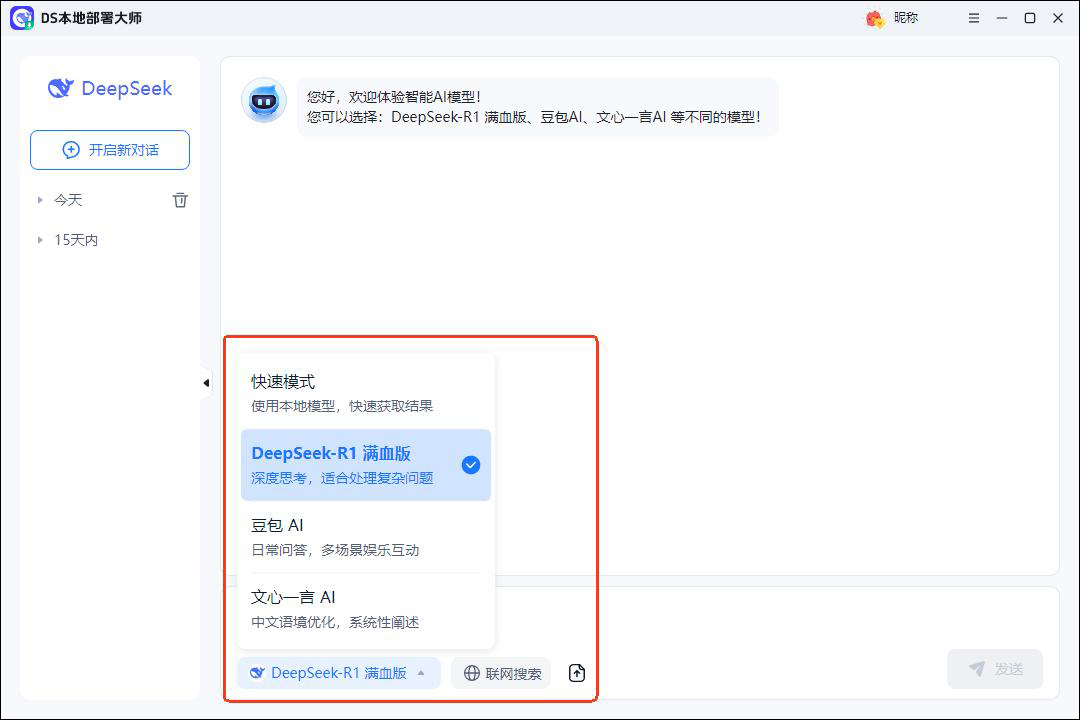Open the hamburger menu in title bar
Image resolution: width=1080 pixels, height=720 pixels.
coord(974,18)
